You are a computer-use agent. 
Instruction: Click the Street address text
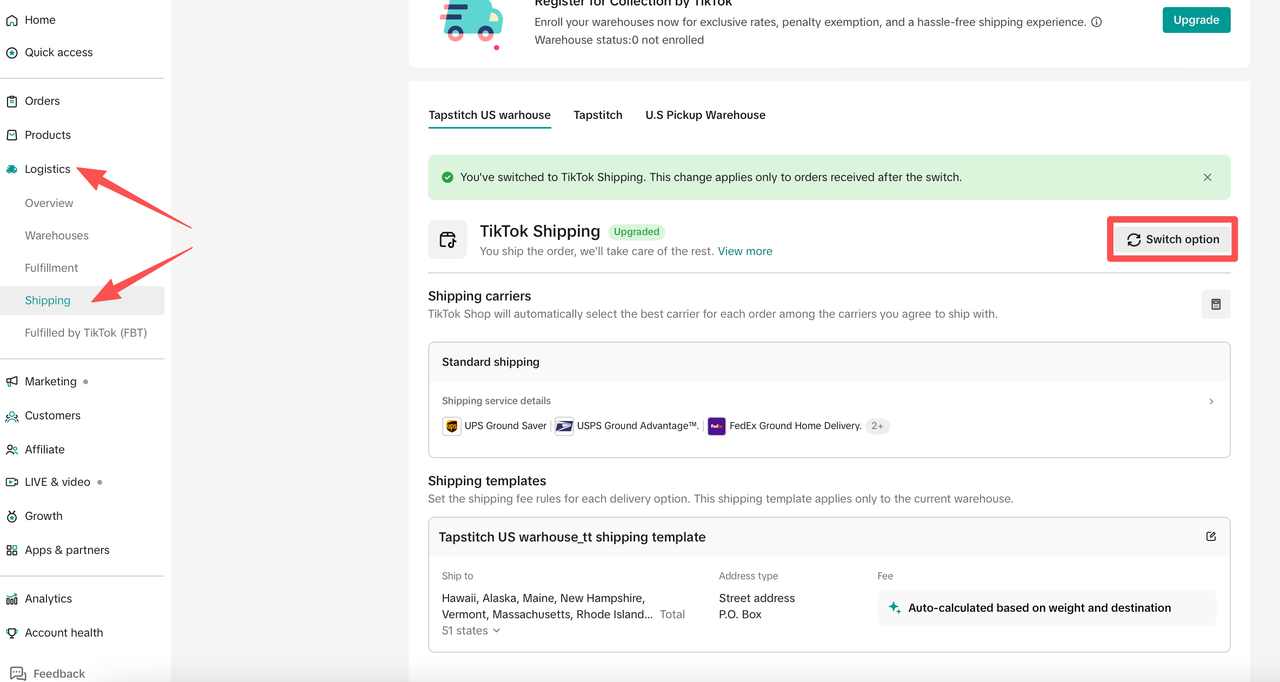(757, 598)
